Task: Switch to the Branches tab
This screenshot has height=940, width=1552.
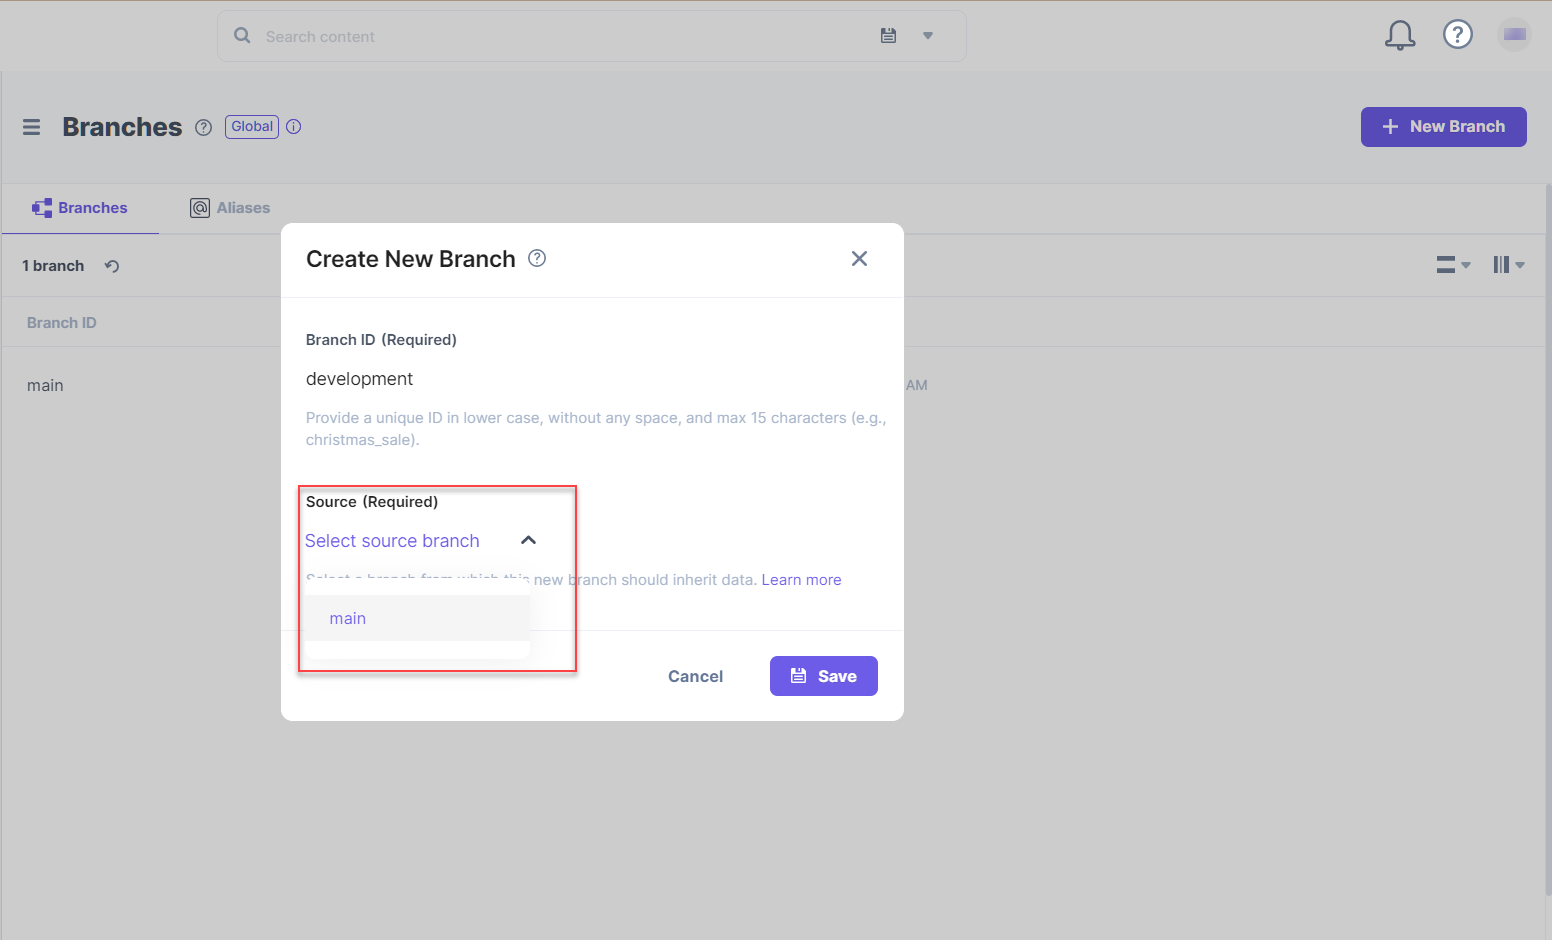Action: pyautogui.click(x=80, y=208)
